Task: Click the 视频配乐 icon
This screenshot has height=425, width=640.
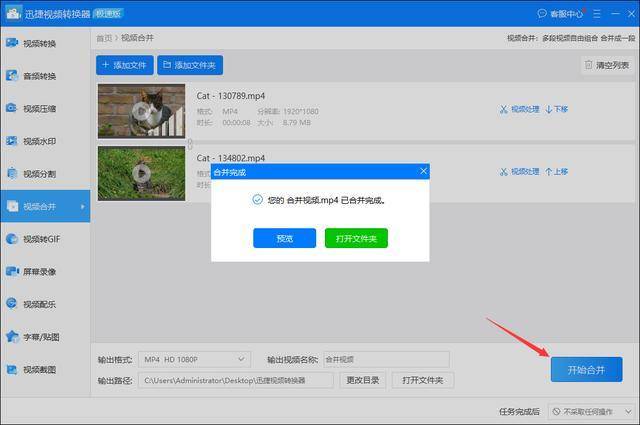Action: coord(12,303)
